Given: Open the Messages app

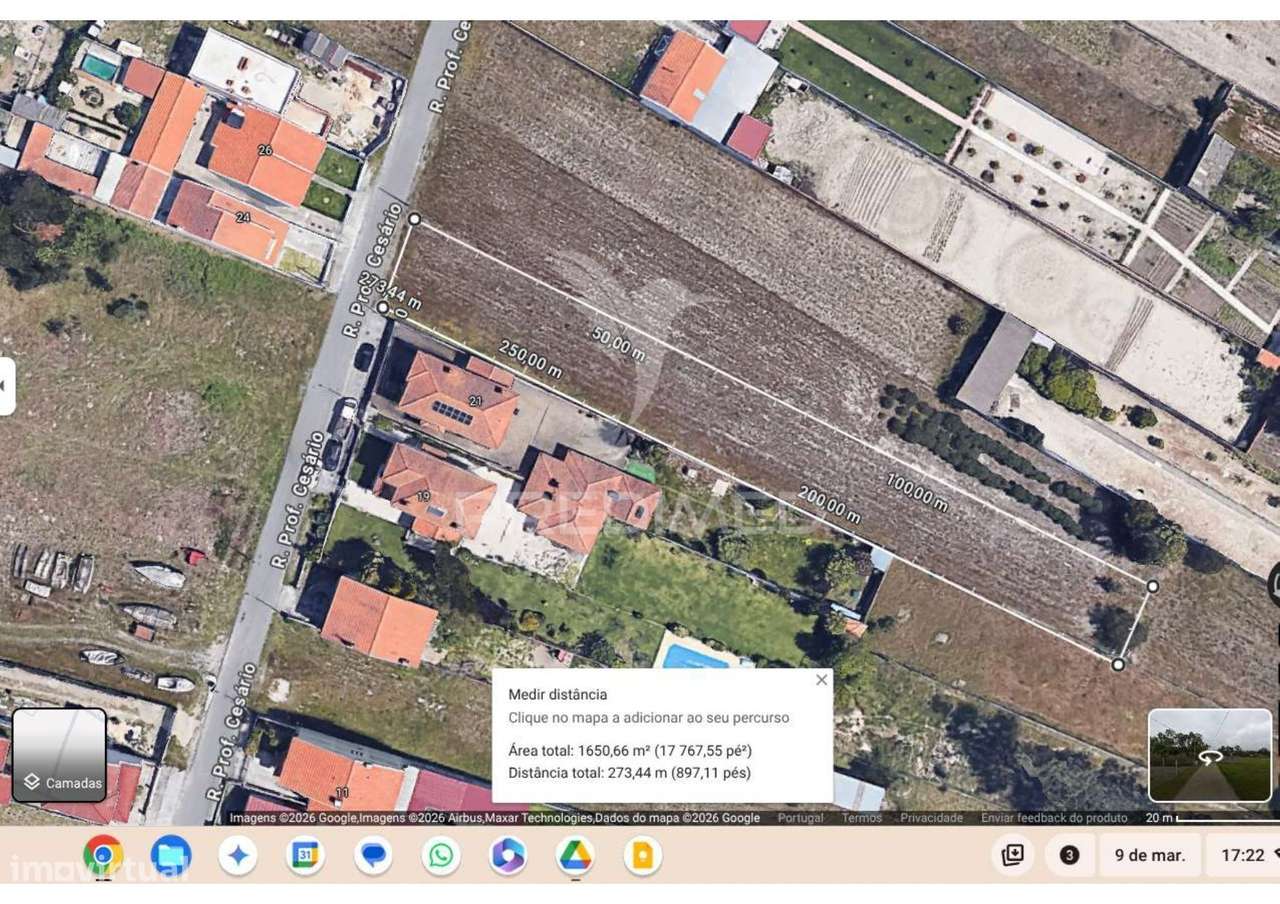Looking at the screenshot, I should 372,857.
